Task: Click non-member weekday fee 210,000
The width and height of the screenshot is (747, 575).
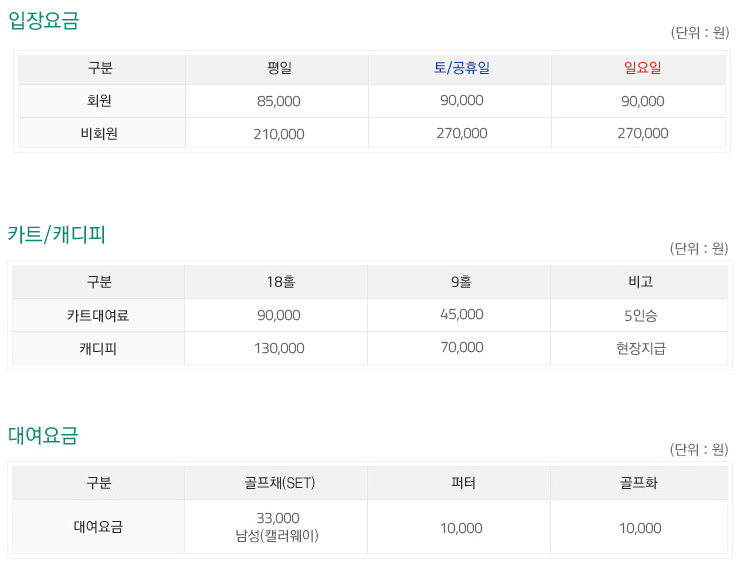Action: pyautogui.click(x=279, y=134)
